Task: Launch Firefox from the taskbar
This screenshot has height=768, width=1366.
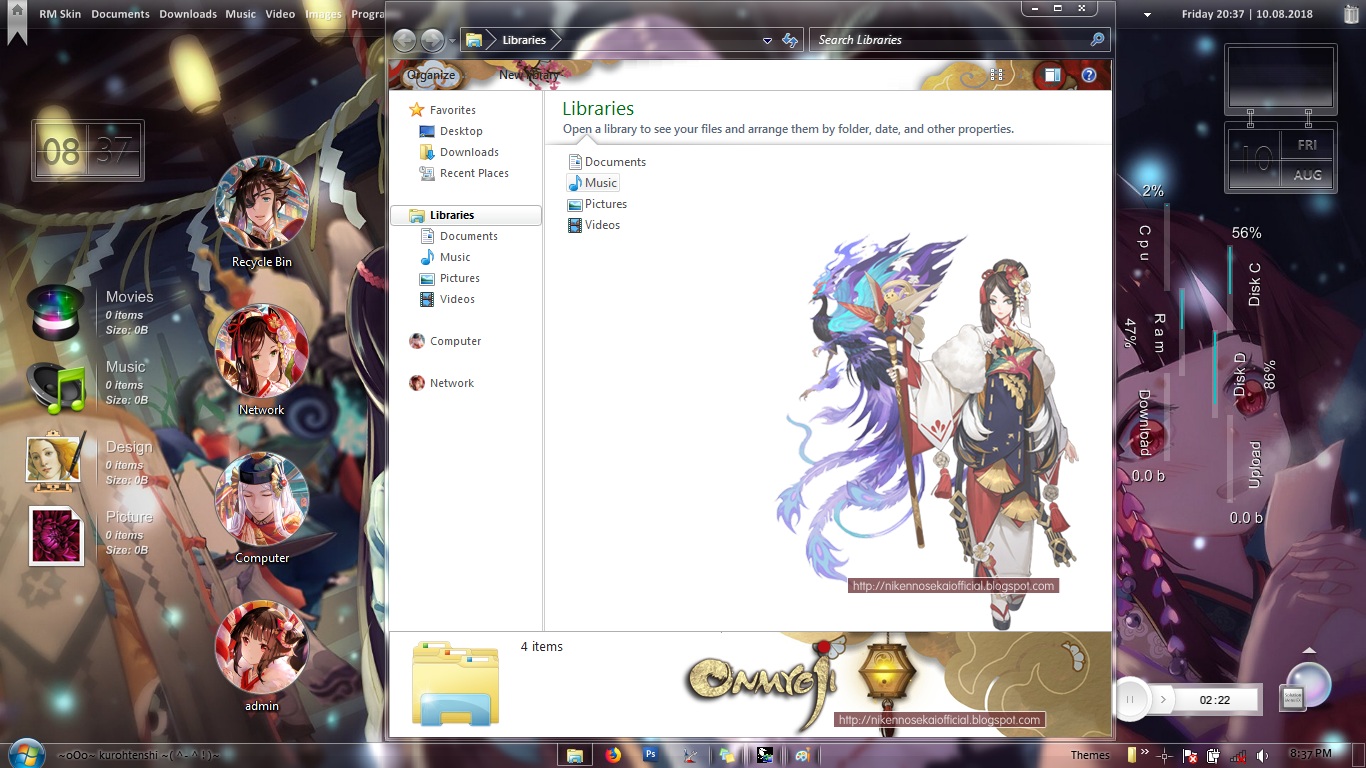Action: (x=613, y=755)
